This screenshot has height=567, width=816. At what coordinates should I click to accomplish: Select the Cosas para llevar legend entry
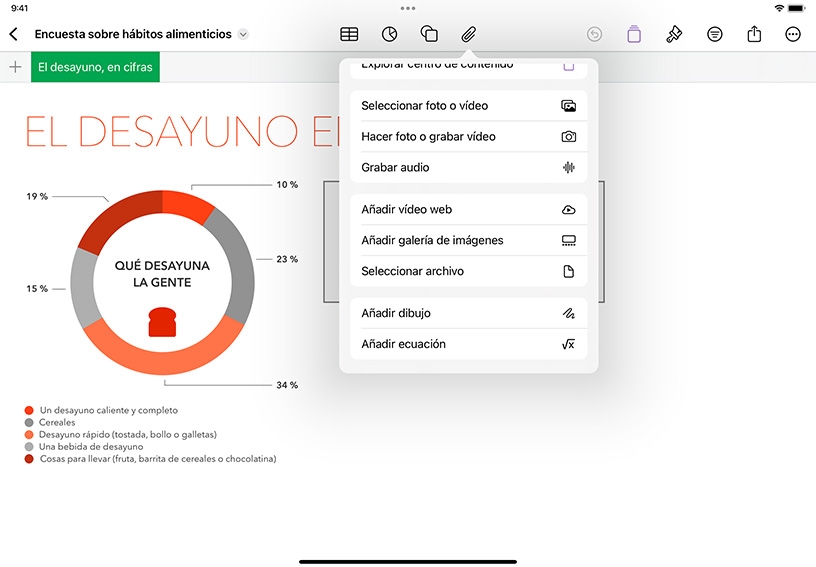coord(150,459)
